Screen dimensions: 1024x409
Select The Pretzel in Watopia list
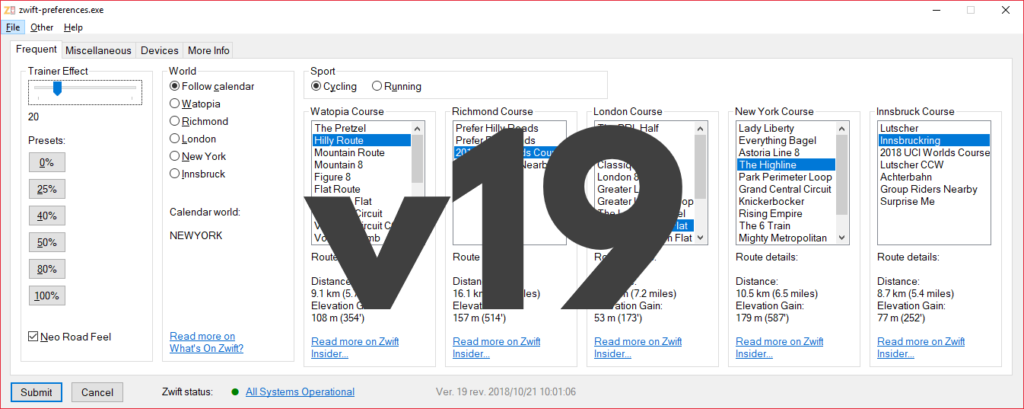tap(362, 128)
